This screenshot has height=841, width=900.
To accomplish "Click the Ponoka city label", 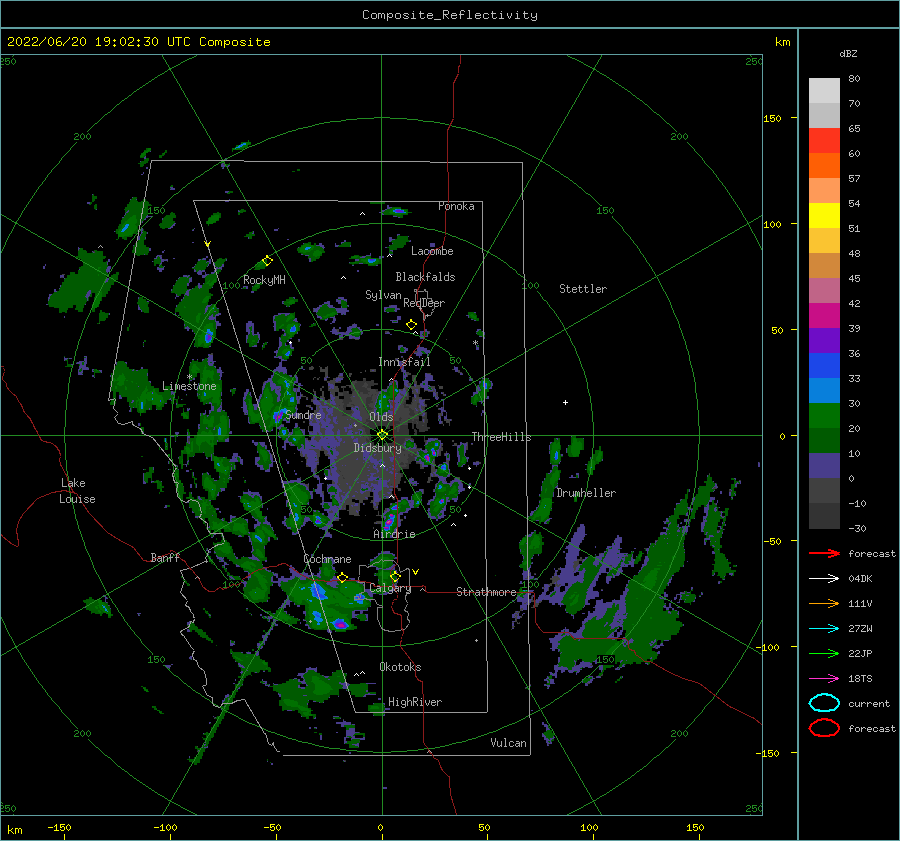I will coord(456,206).
